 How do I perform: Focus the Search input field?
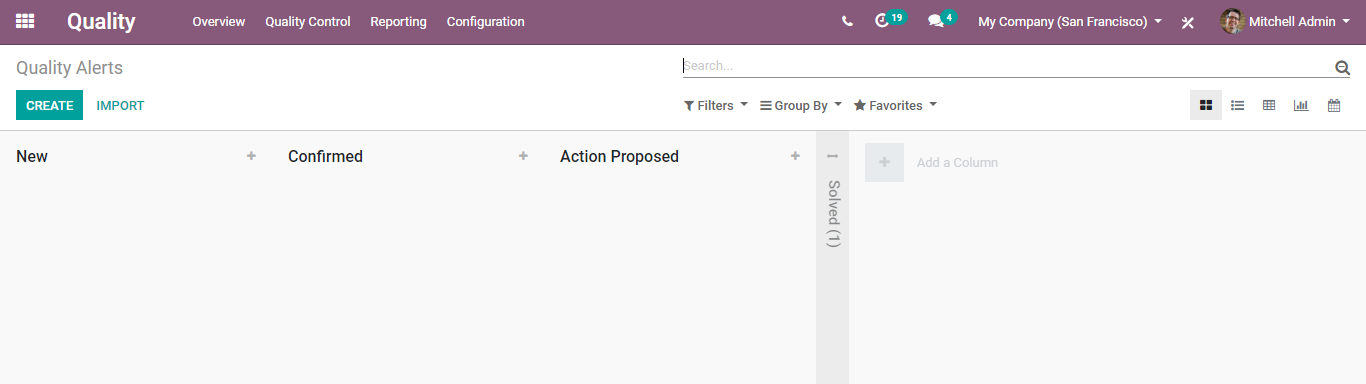coord(1006,65)
